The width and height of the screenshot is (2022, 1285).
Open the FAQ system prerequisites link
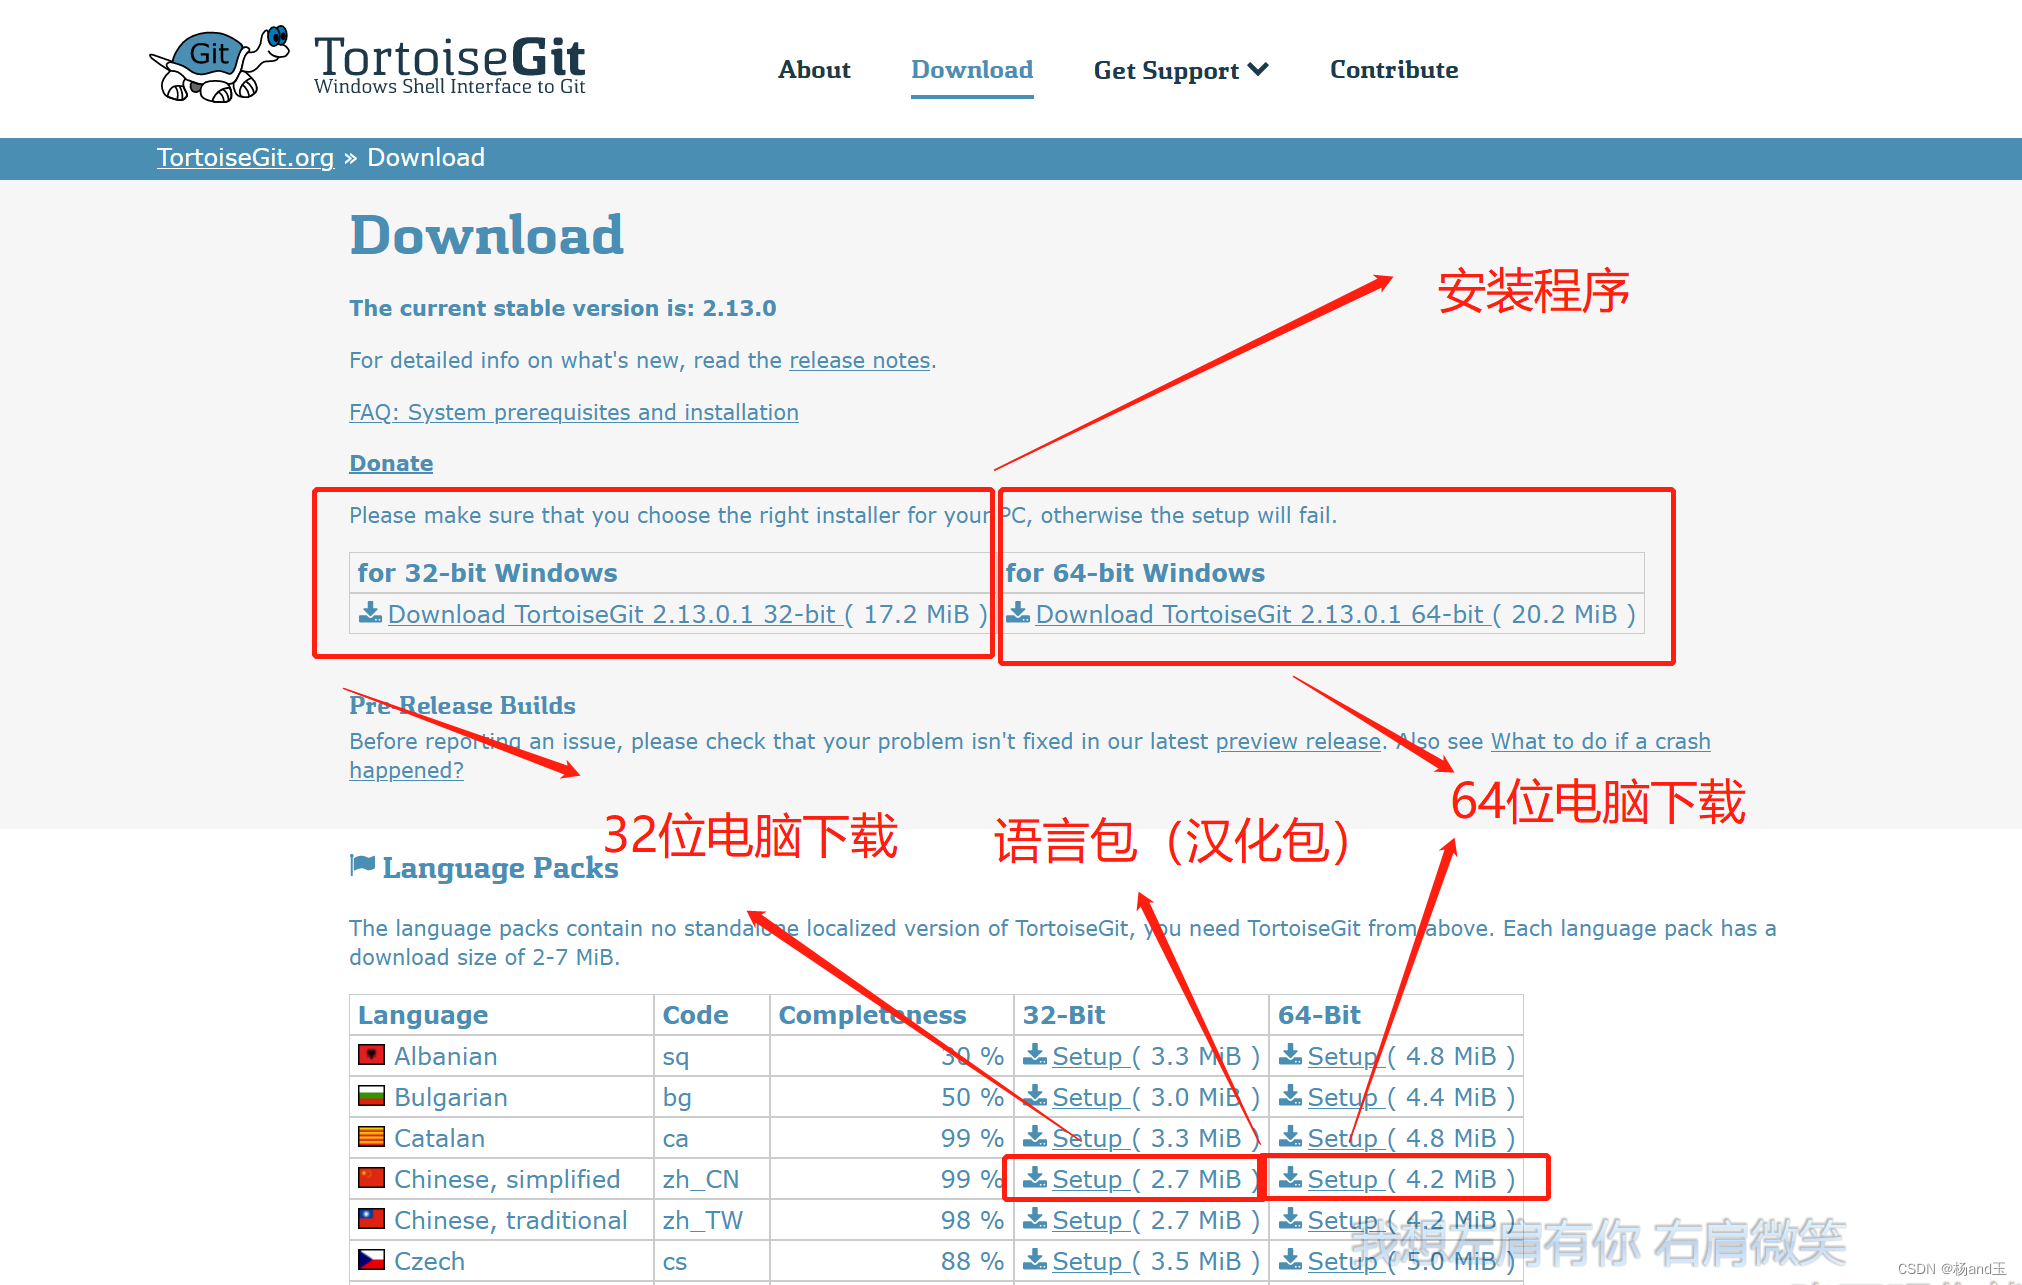(573, 411)
